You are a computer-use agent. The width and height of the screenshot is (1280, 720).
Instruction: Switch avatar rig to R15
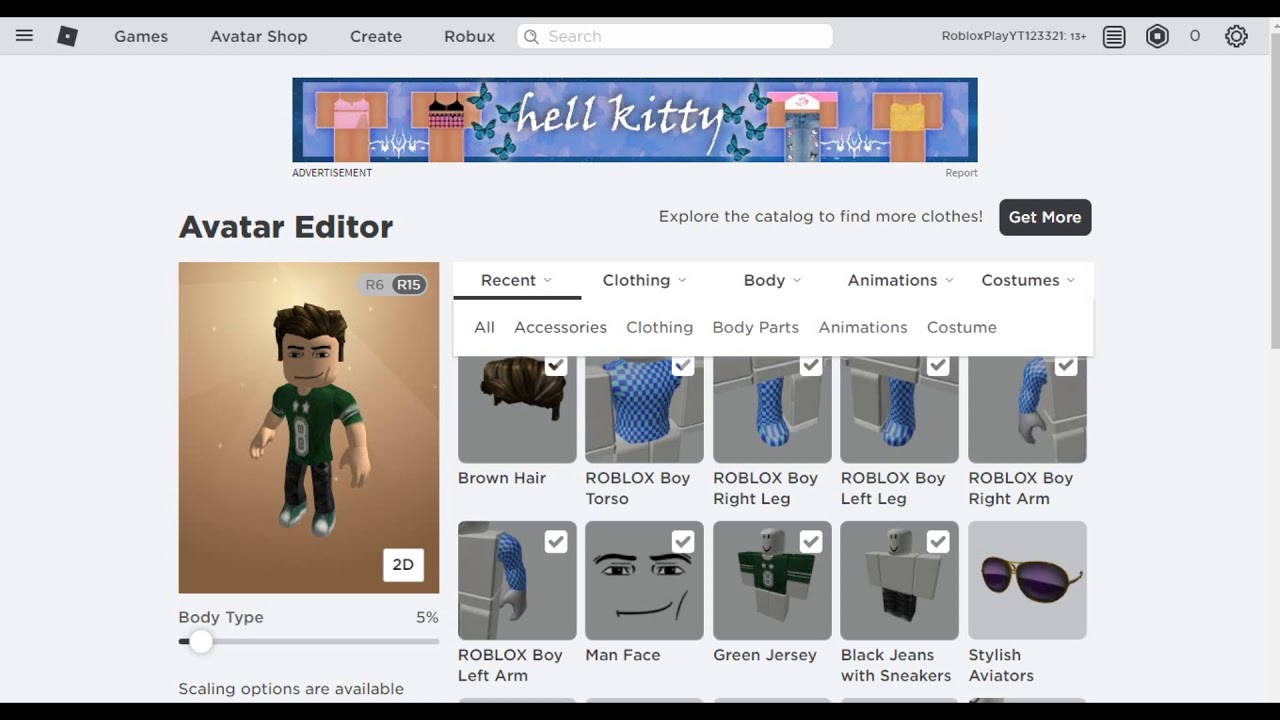coord(409,285)
